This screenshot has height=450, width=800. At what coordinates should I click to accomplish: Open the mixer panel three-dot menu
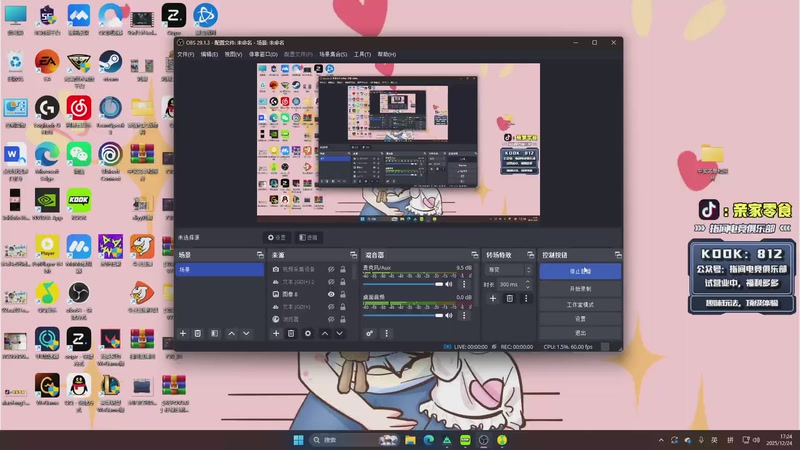tap(386, 333)
